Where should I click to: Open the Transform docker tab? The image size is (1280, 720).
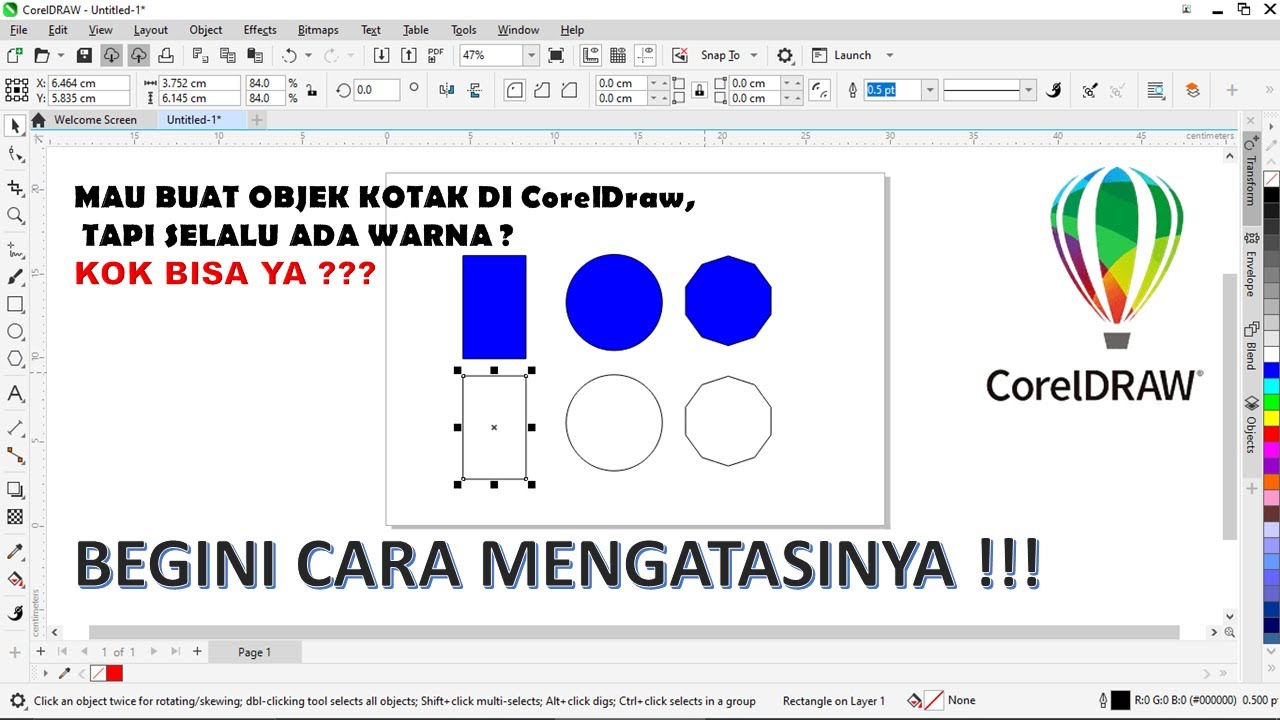click(x=1251, y=172)
